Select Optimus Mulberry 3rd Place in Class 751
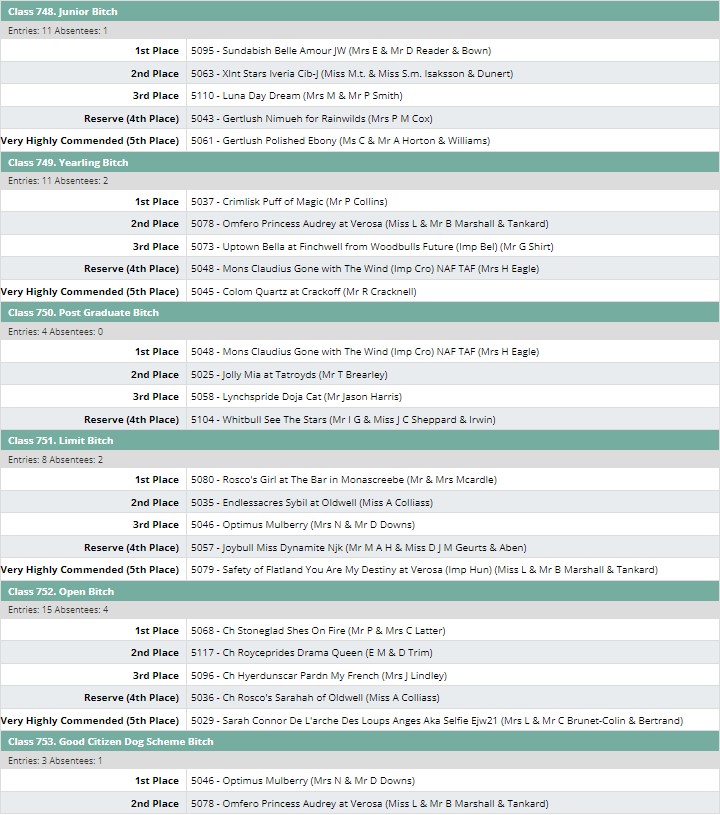 point(303,525)
